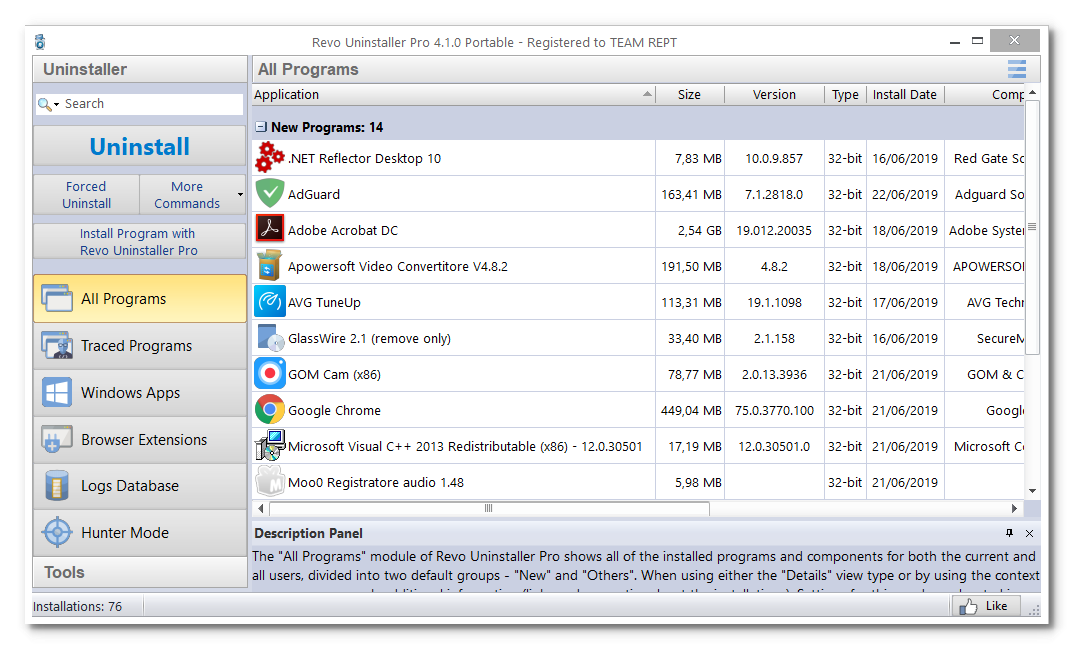Viewport: 1074px width, 649px height.
Task: Click version 75.0.3770.100 cell
Action: pos(774,411)
